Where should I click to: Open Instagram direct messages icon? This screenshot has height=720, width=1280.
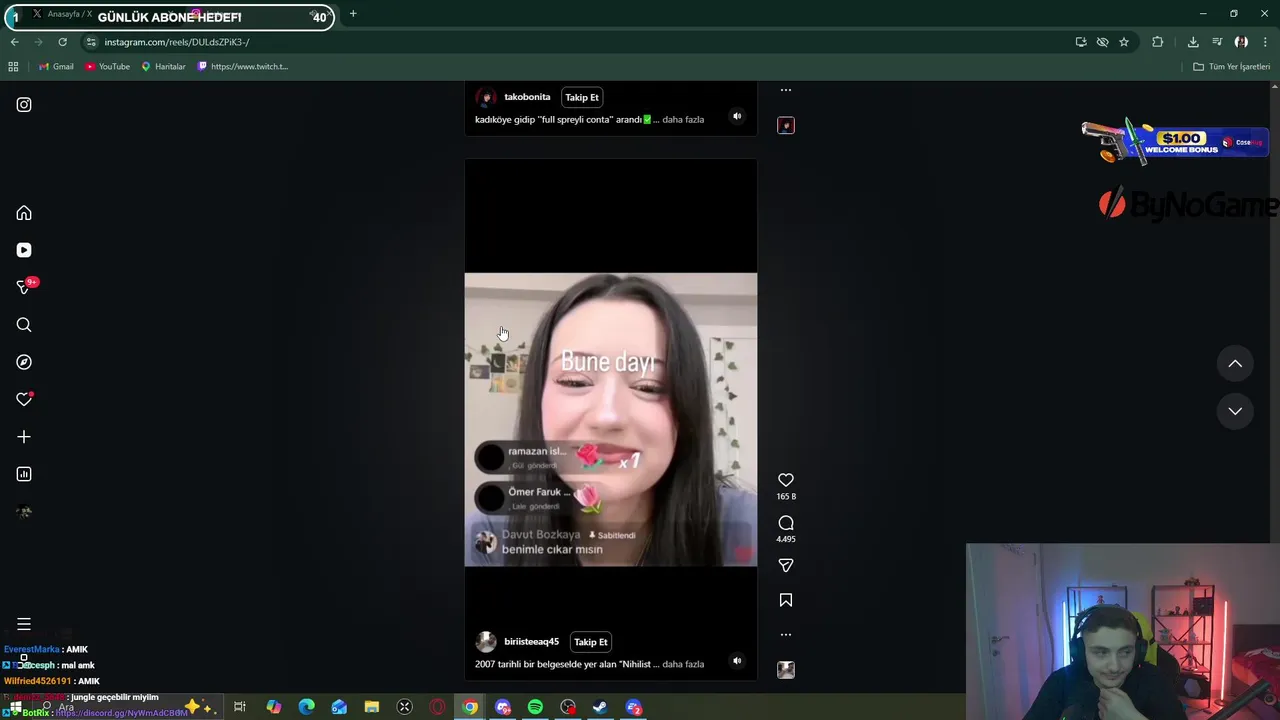pos(24,287)
